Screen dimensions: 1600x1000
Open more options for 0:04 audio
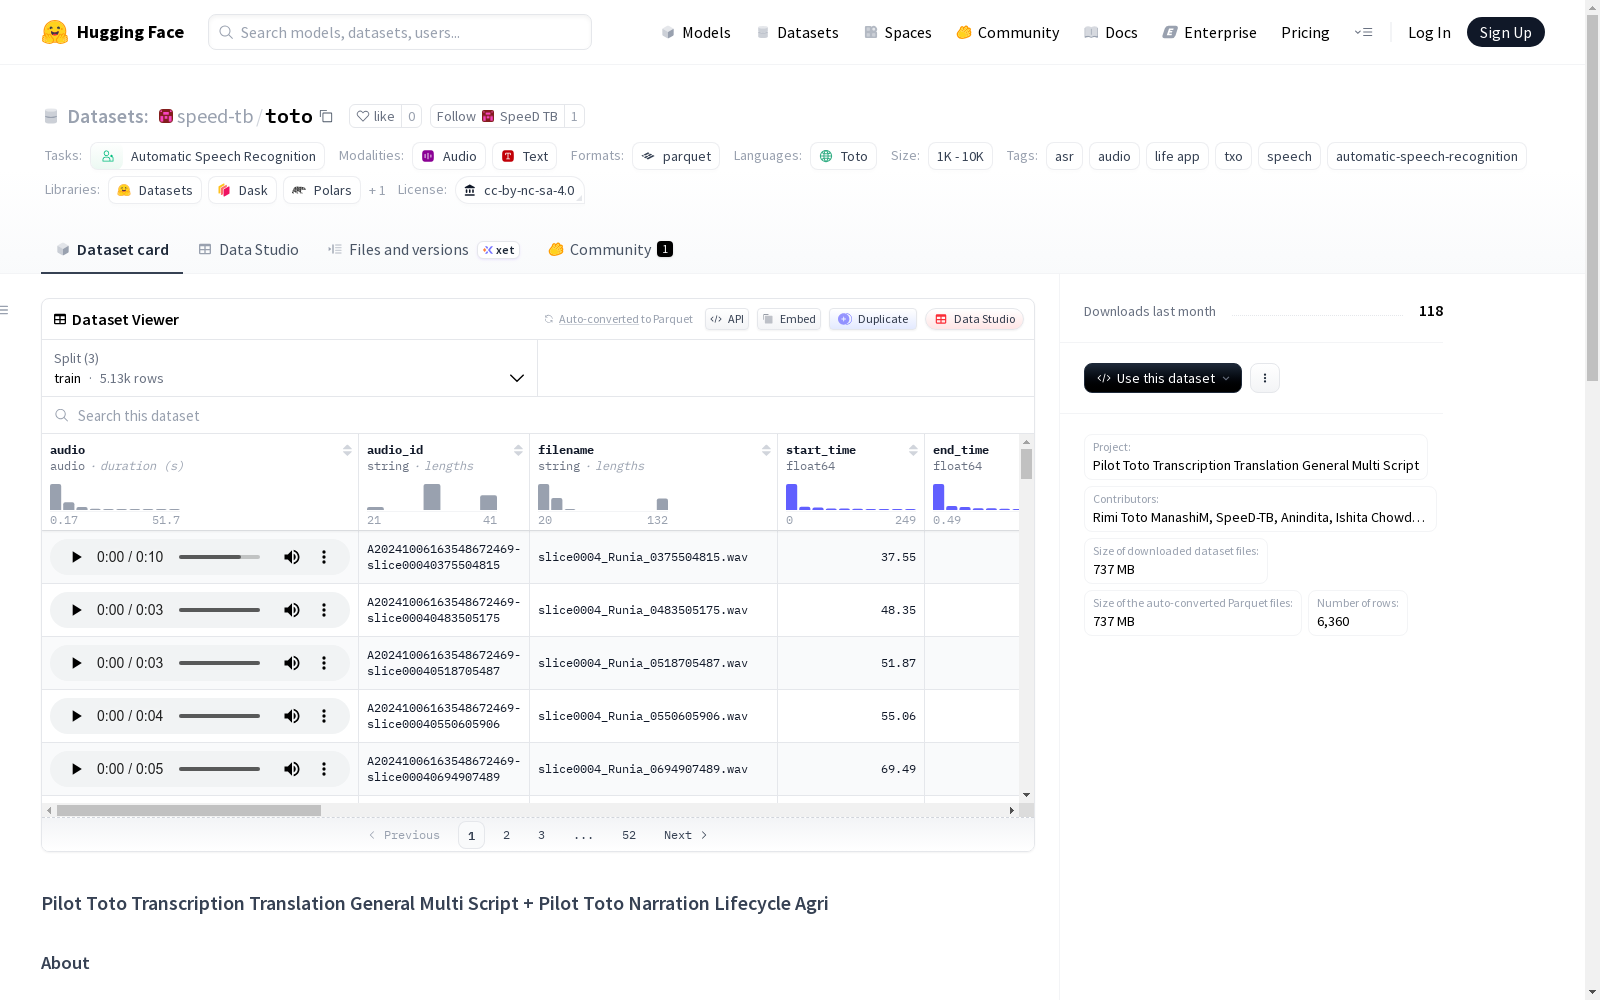(324, 716)
